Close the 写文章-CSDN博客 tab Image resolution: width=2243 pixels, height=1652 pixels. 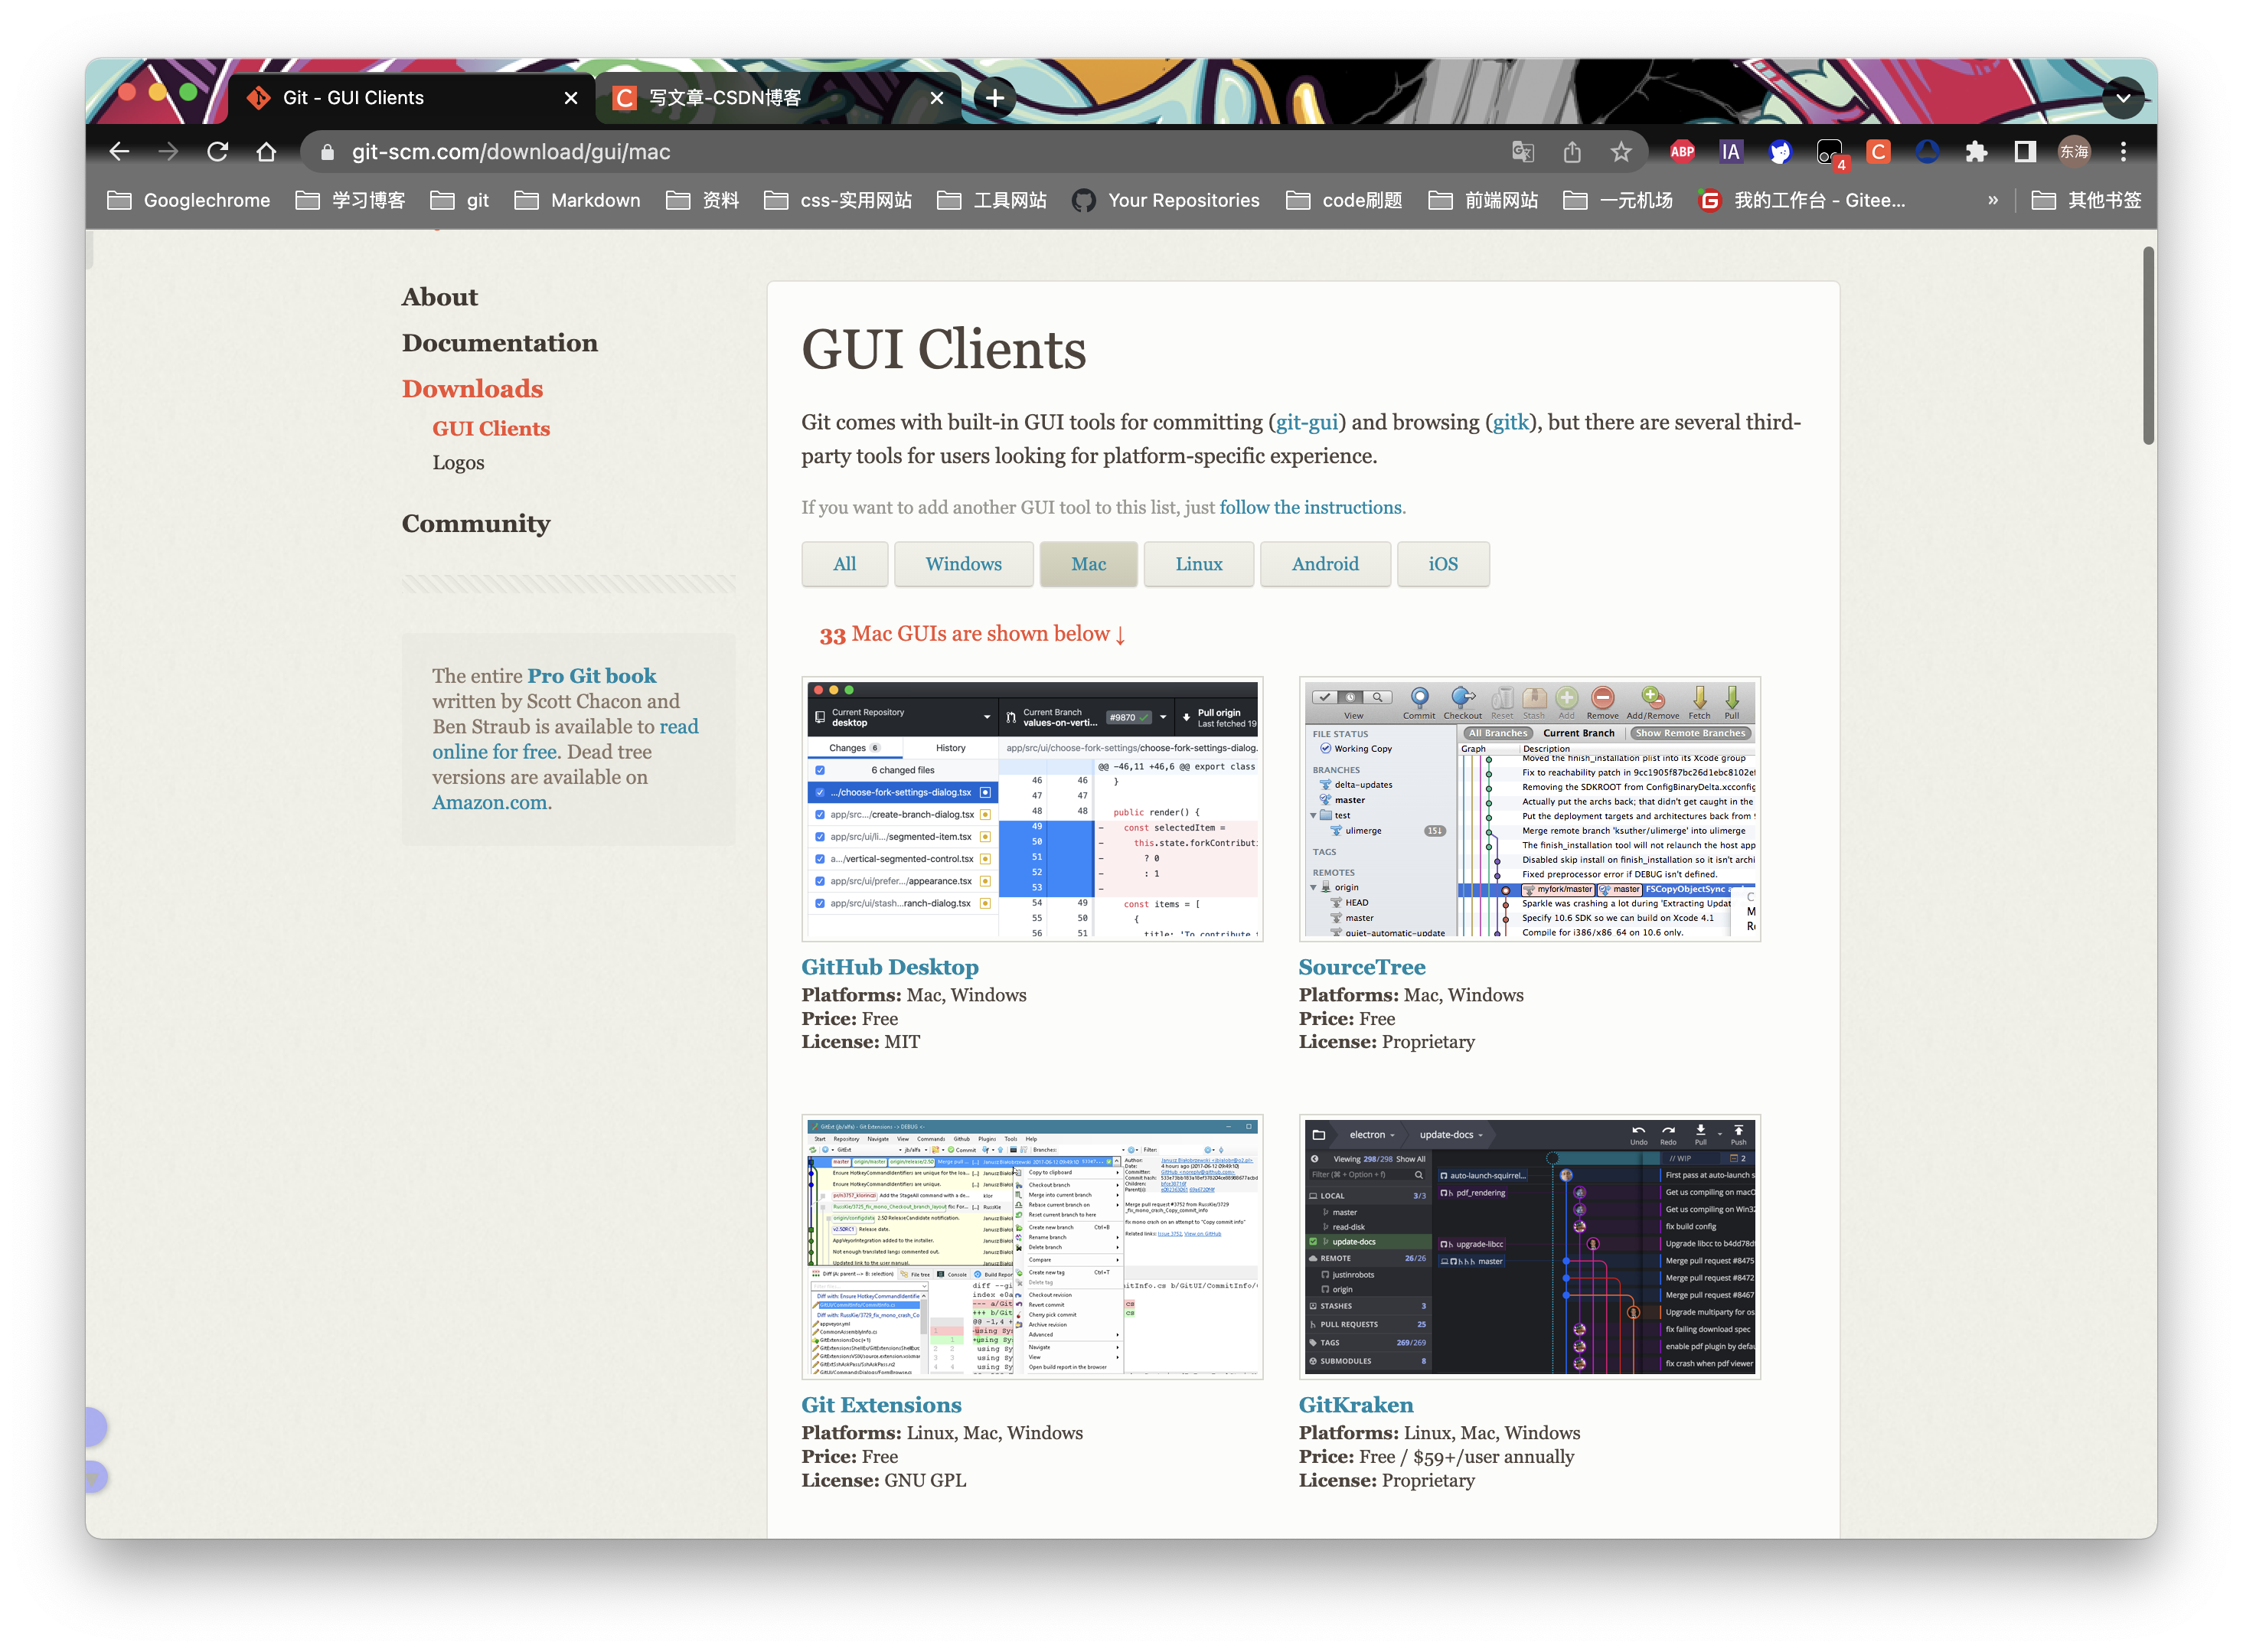coord(937,98)
